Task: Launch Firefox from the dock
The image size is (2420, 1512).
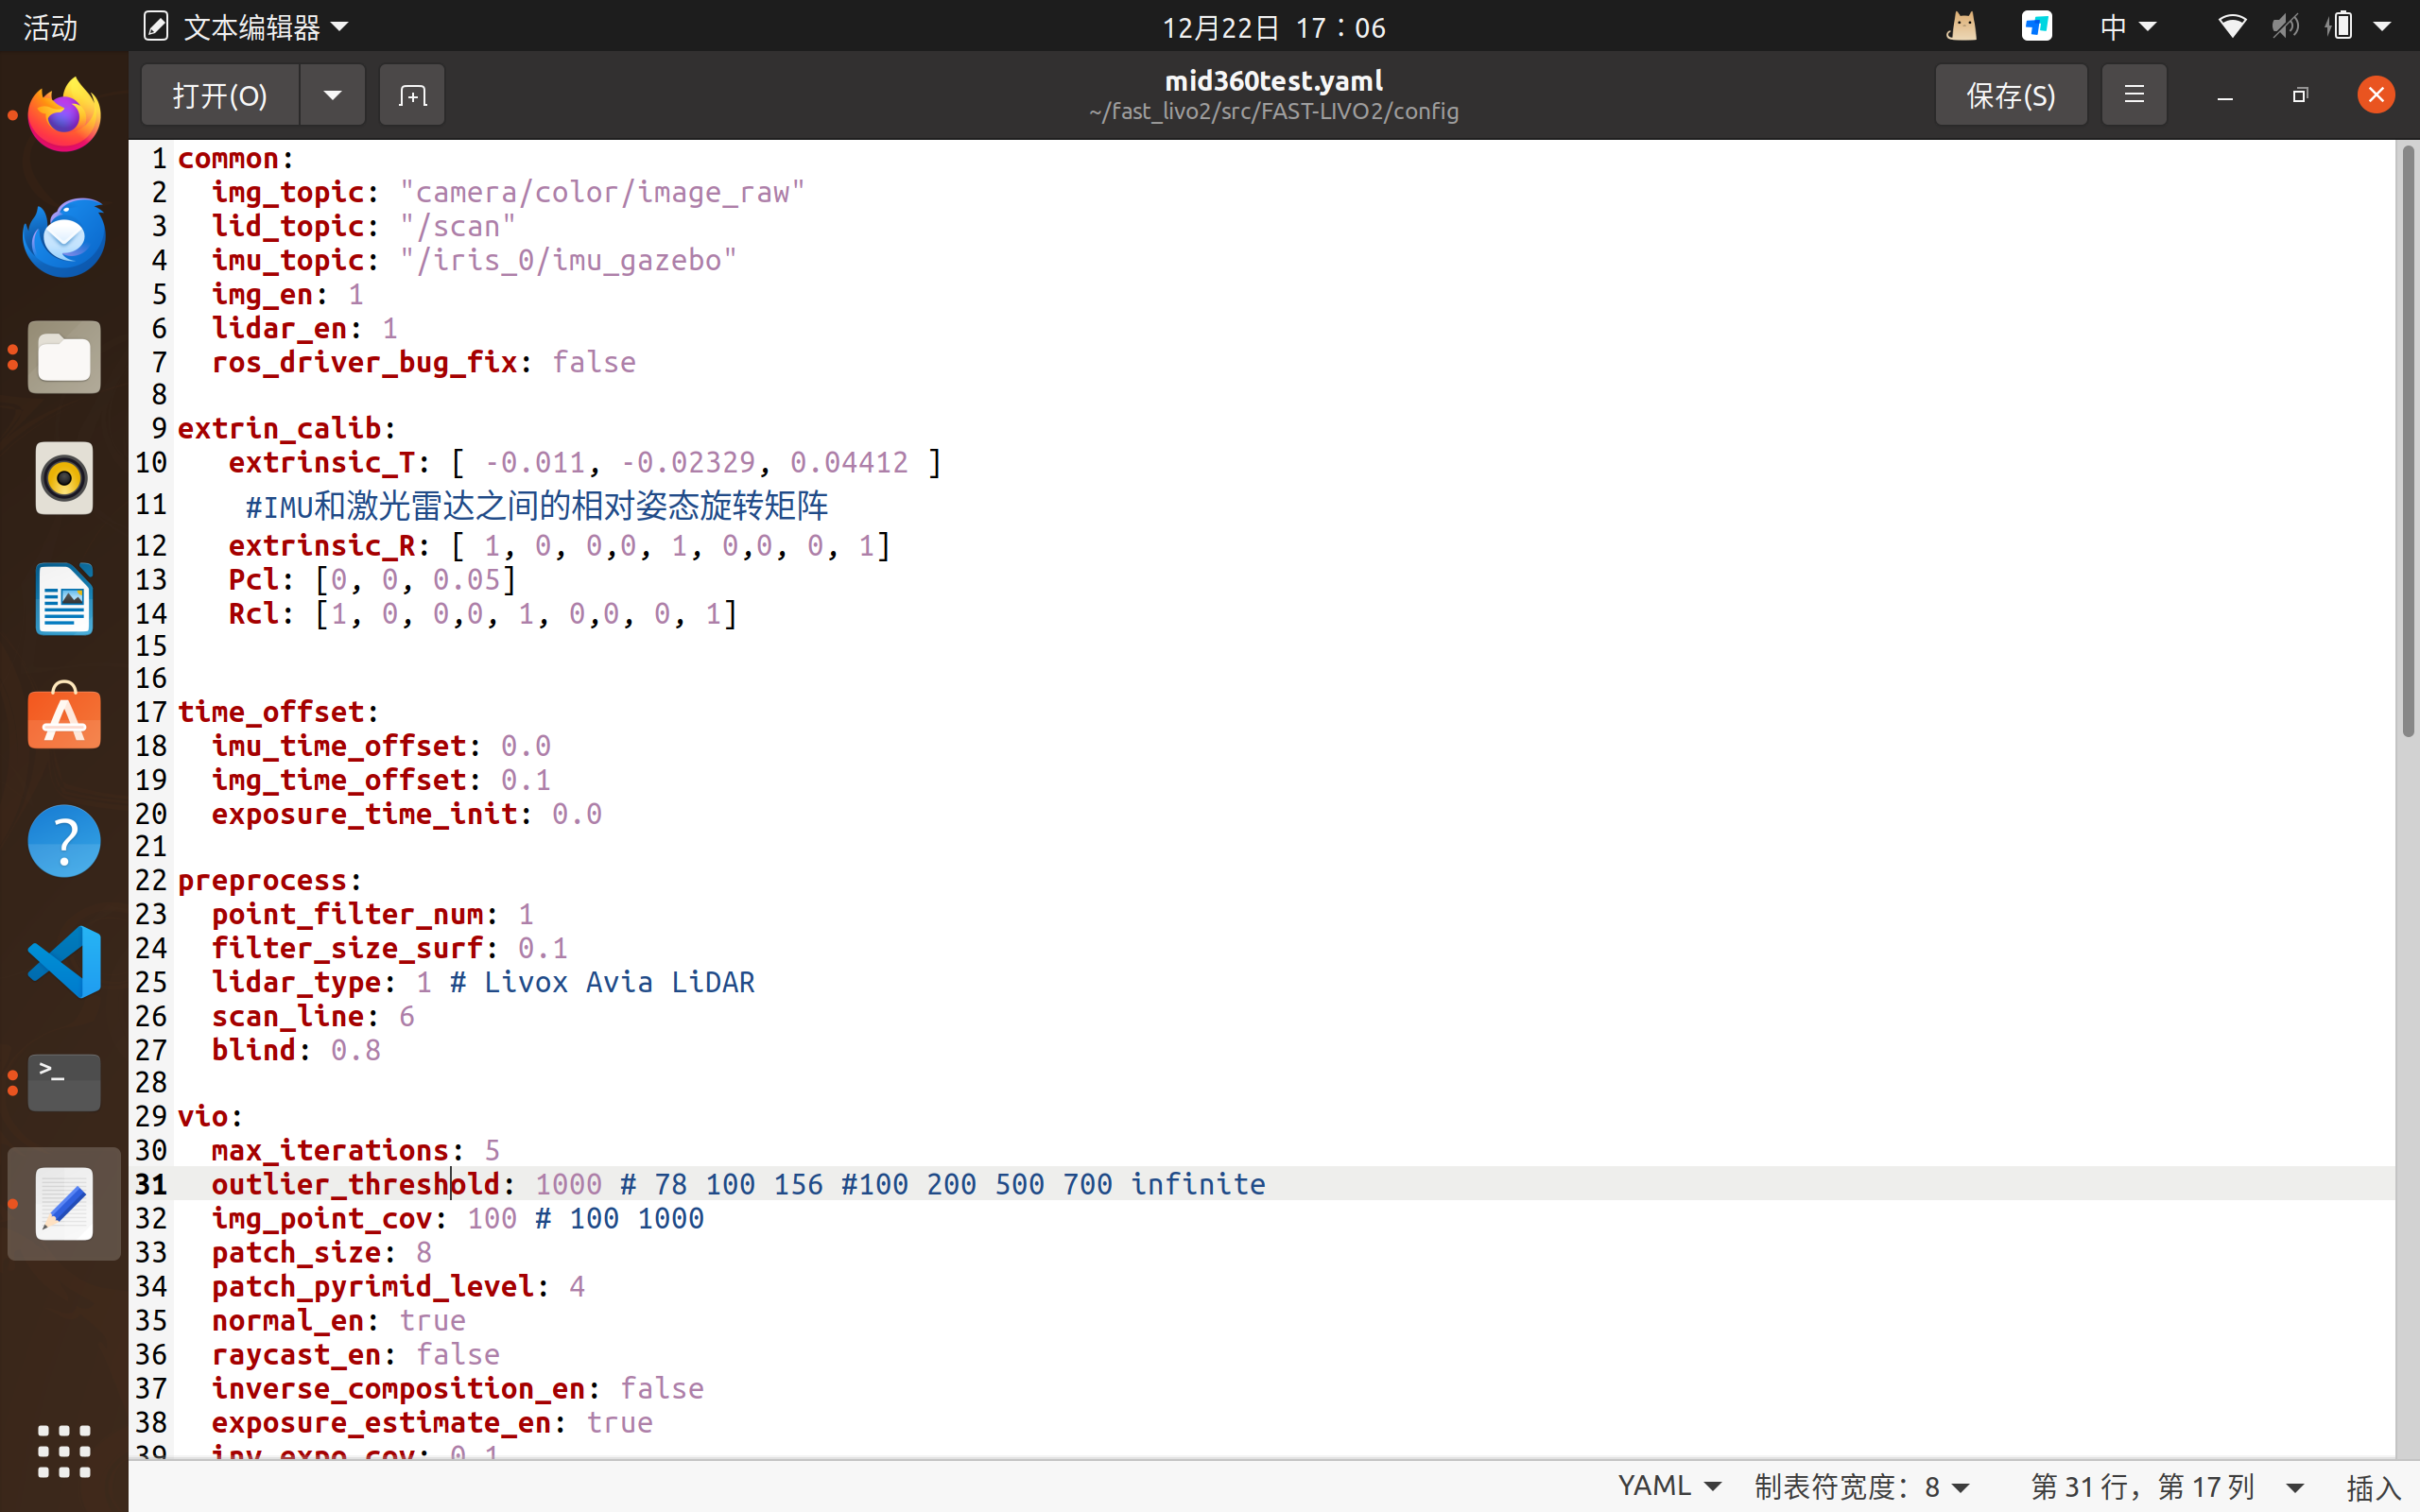Action: tap(64, 115)
